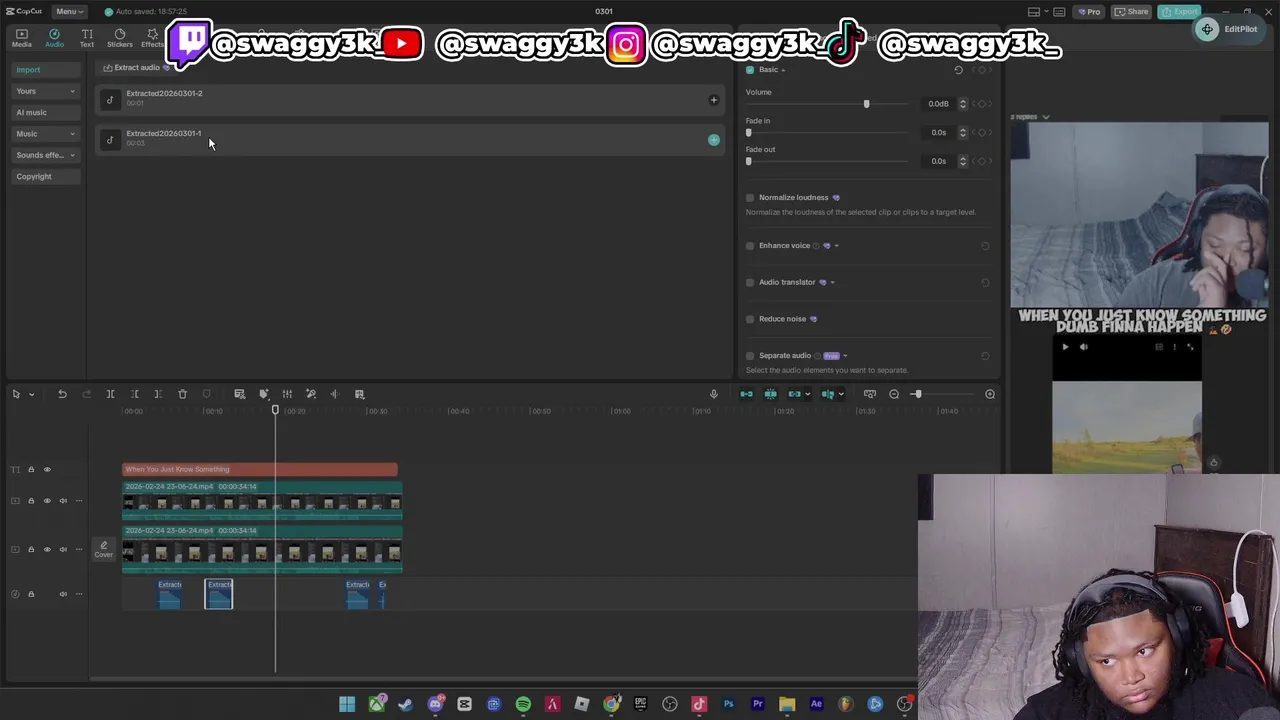The width and height of the screenshot is (1280, 720).
Task: Open the Media tab
Action: pyautogui.click(x=21, y=38)
